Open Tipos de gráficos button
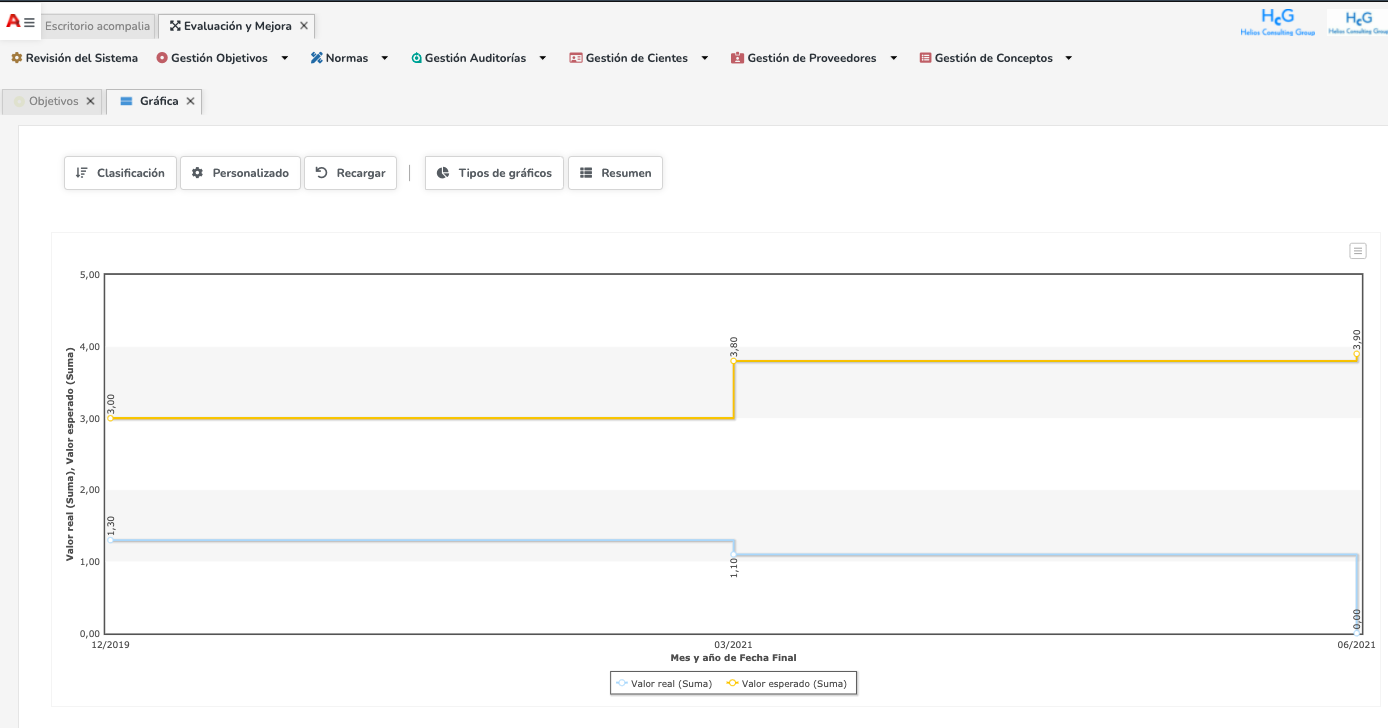The height and width of the screenshot is (728, 1388). (x=494, y=173)
